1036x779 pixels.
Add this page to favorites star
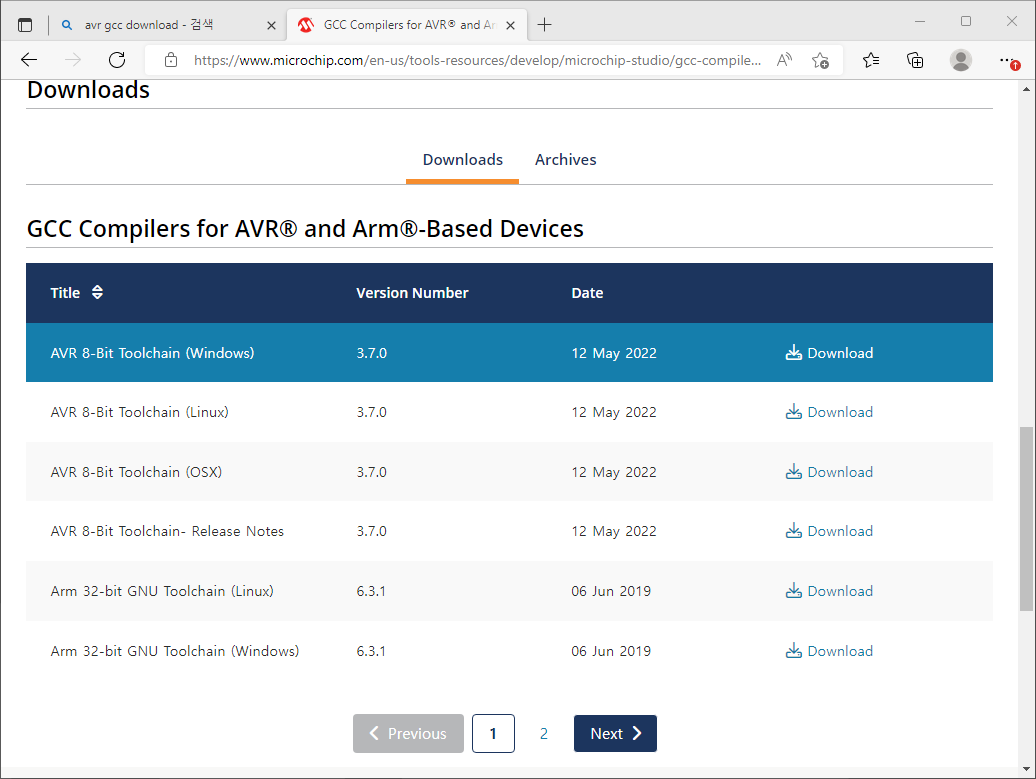[x=821, y=60]
